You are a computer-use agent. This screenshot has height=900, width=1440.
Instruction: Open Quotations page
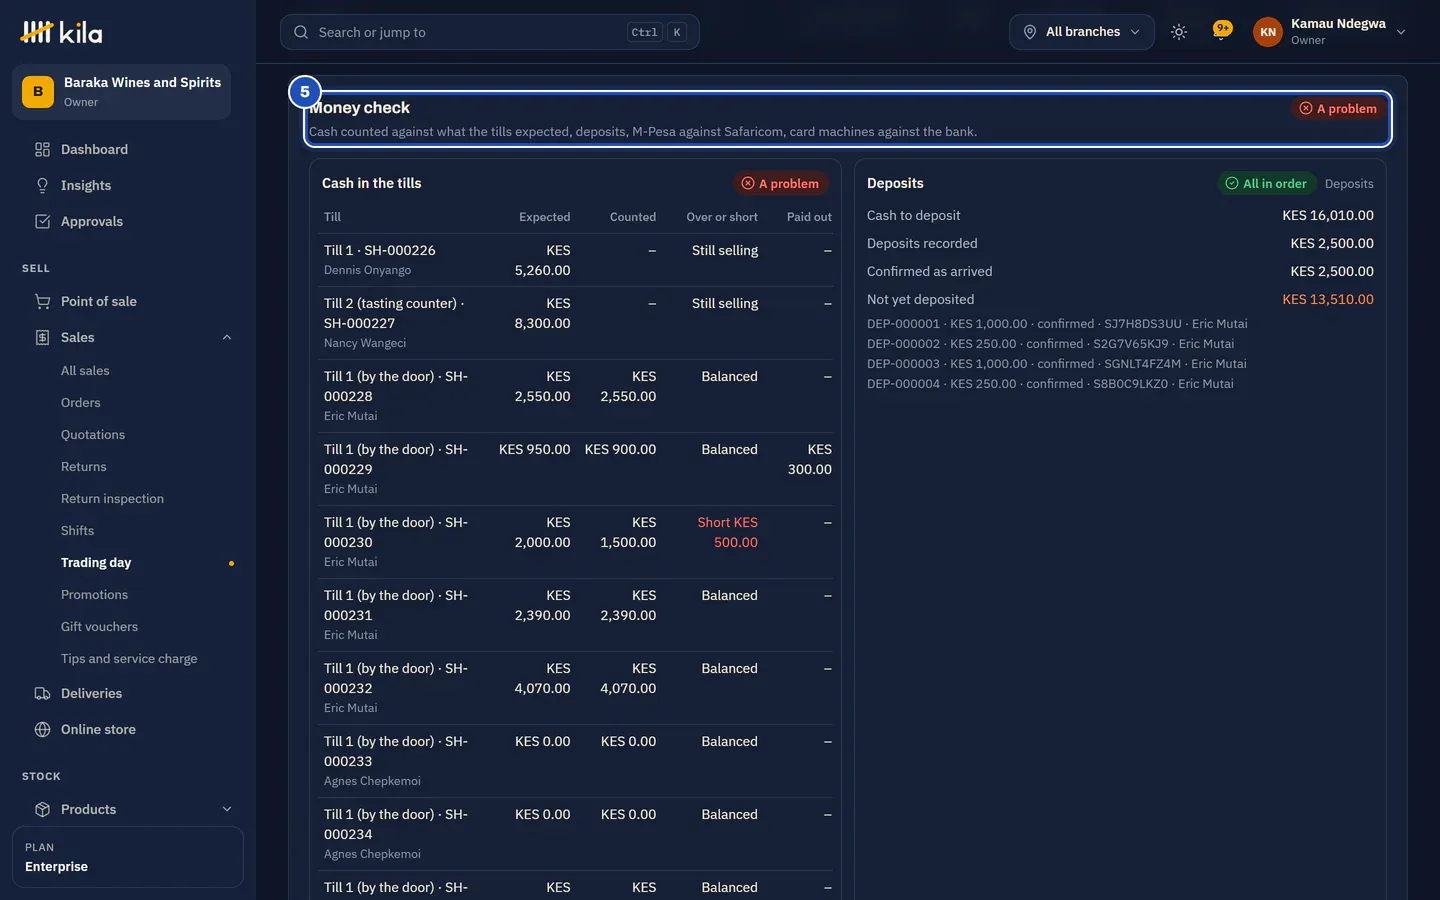point(93,435)
